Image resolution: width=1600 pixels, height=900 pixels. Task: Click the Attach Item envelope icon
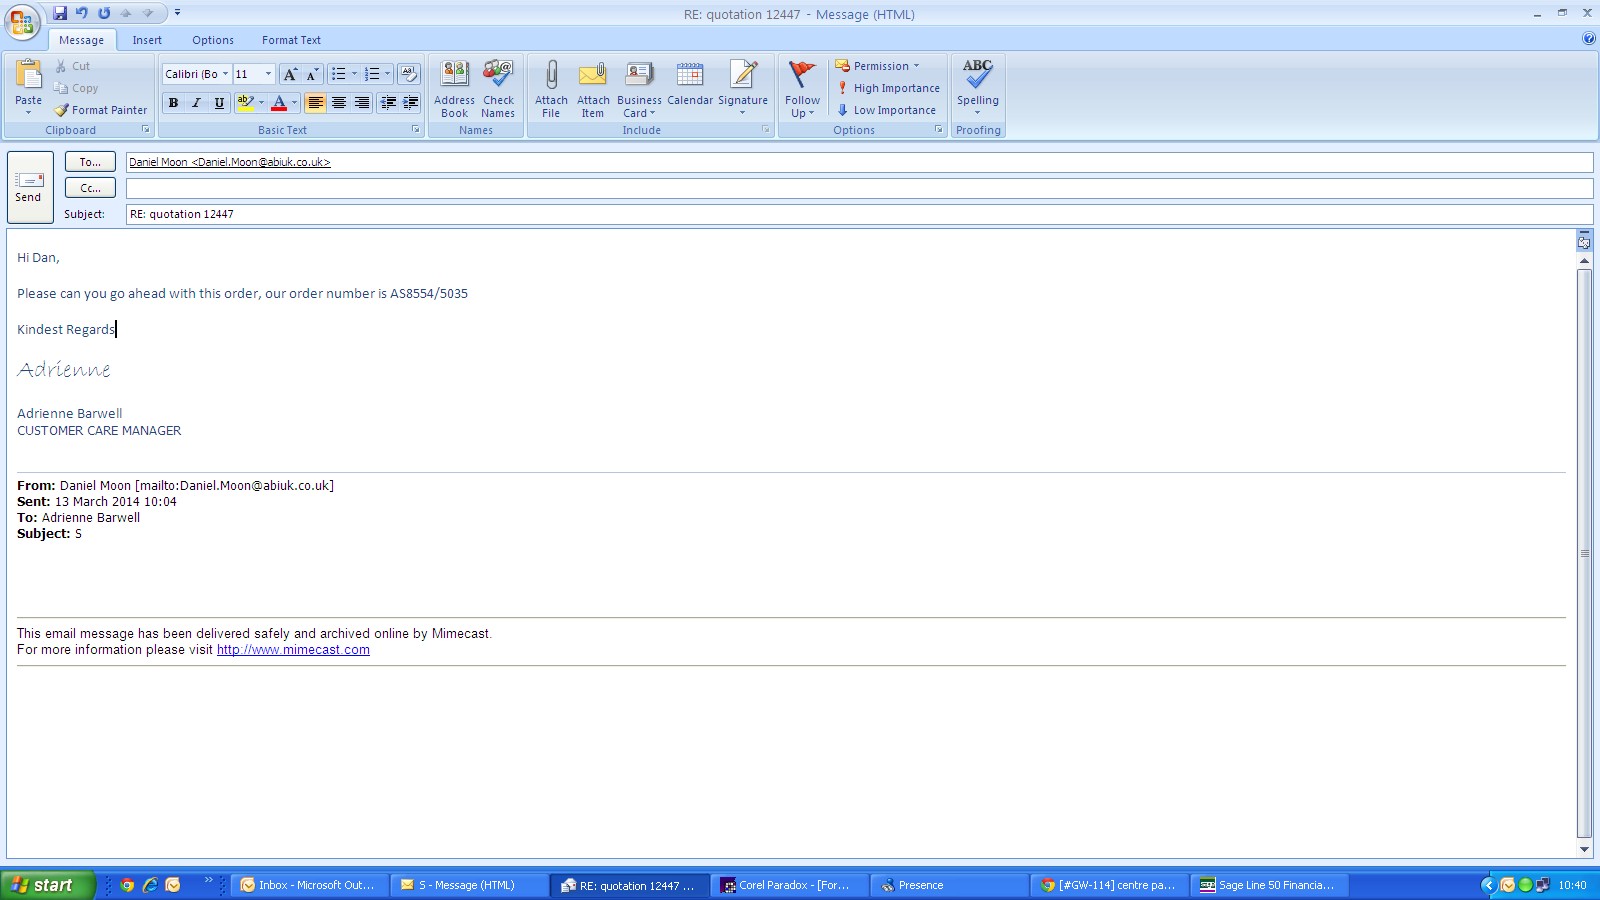coord(593,76)
